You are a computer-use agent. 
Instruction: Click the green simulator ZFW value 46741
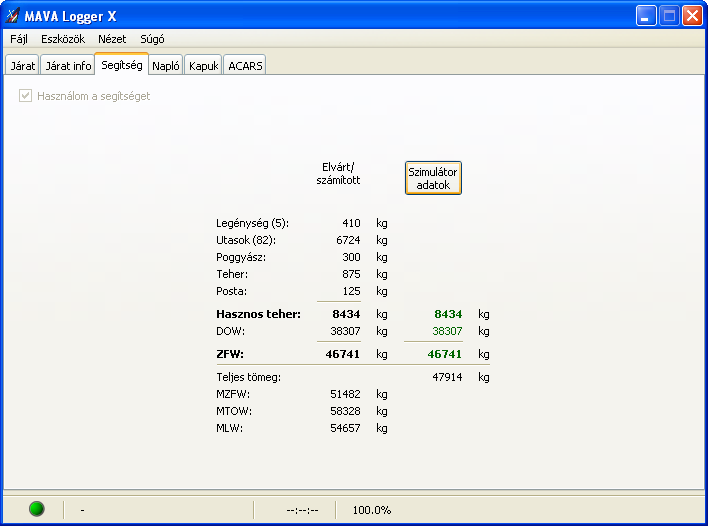(445, 354)
